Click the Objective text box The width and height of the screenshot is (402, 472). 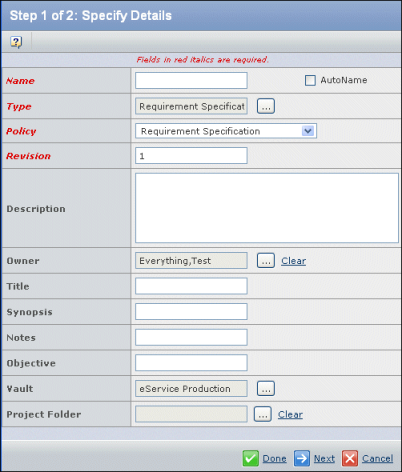(x=191, y=363)
